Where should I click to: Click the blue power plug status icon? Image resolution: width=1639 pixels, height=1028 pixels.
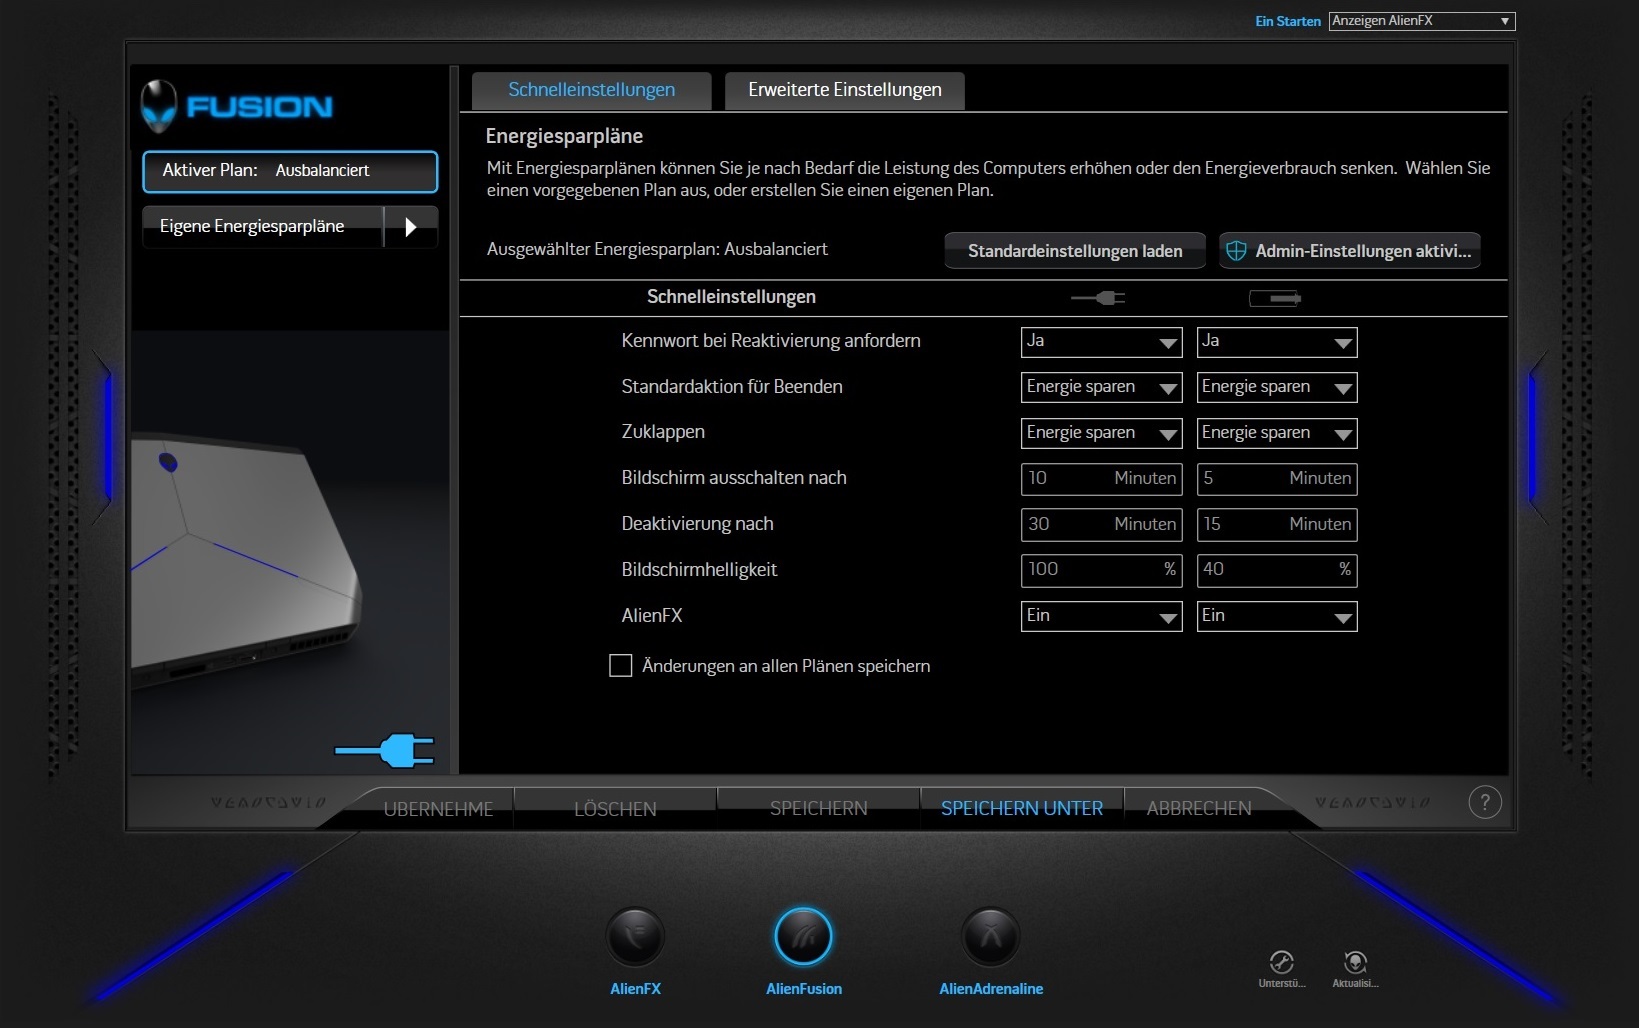coord(385,750)
